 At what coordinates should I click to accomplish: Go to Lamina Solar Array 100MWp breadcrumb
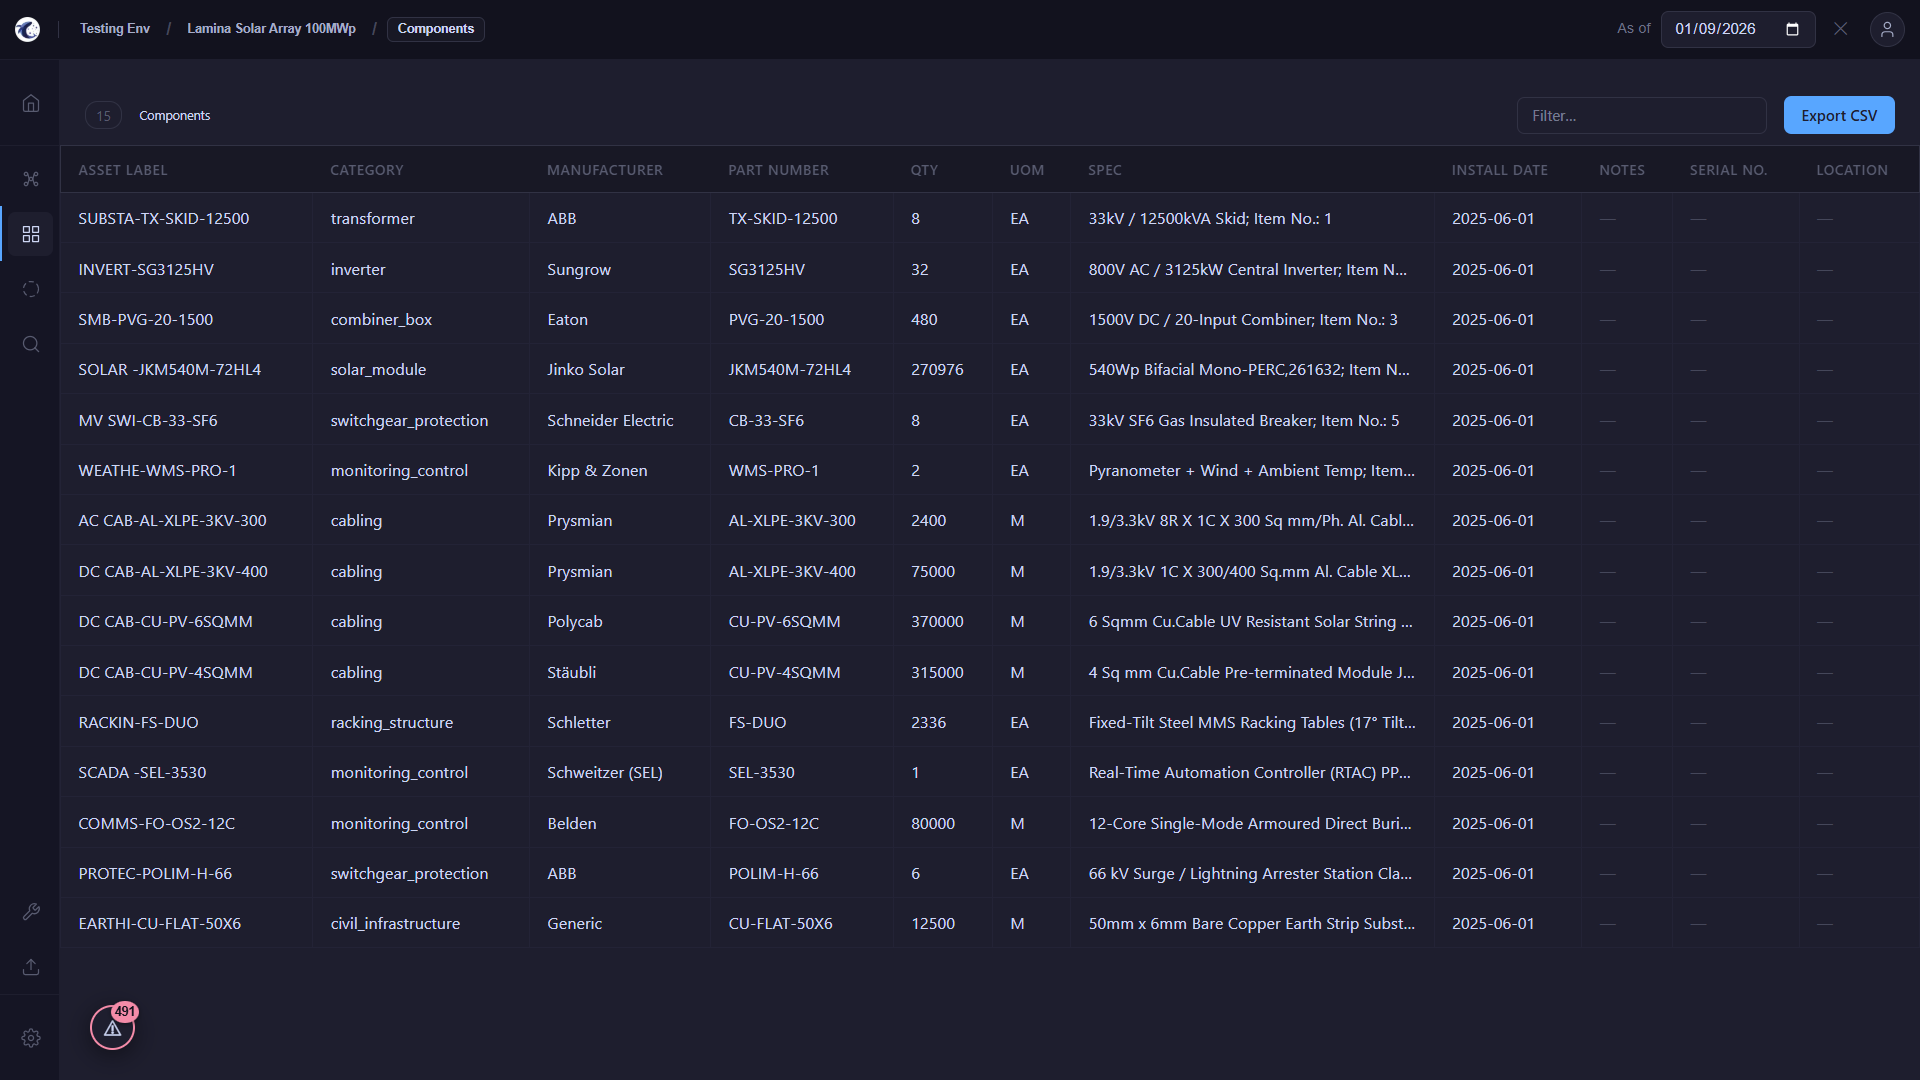[271, 29]
